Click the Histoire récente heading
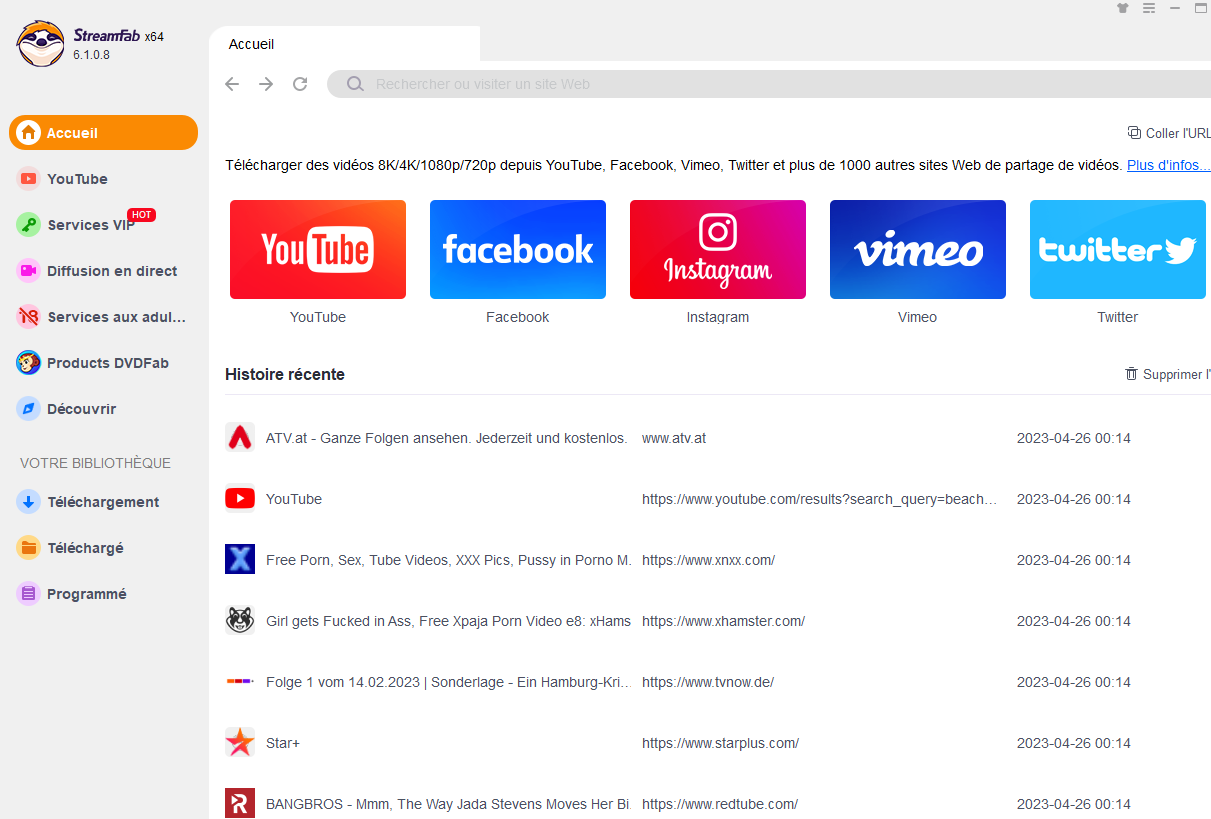Screen dimensions: 1211x819 (285, 374)
